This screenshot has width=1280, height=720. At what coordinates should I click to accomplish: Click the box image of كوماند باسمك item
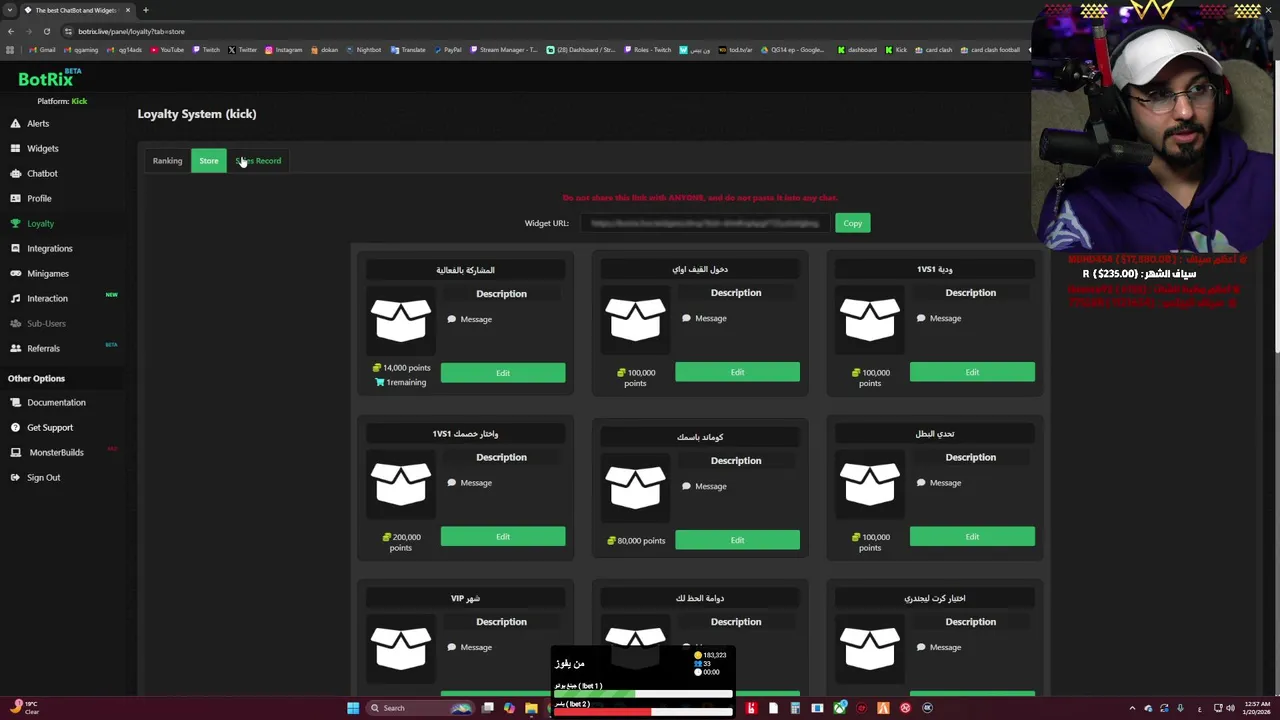(635, 487)
